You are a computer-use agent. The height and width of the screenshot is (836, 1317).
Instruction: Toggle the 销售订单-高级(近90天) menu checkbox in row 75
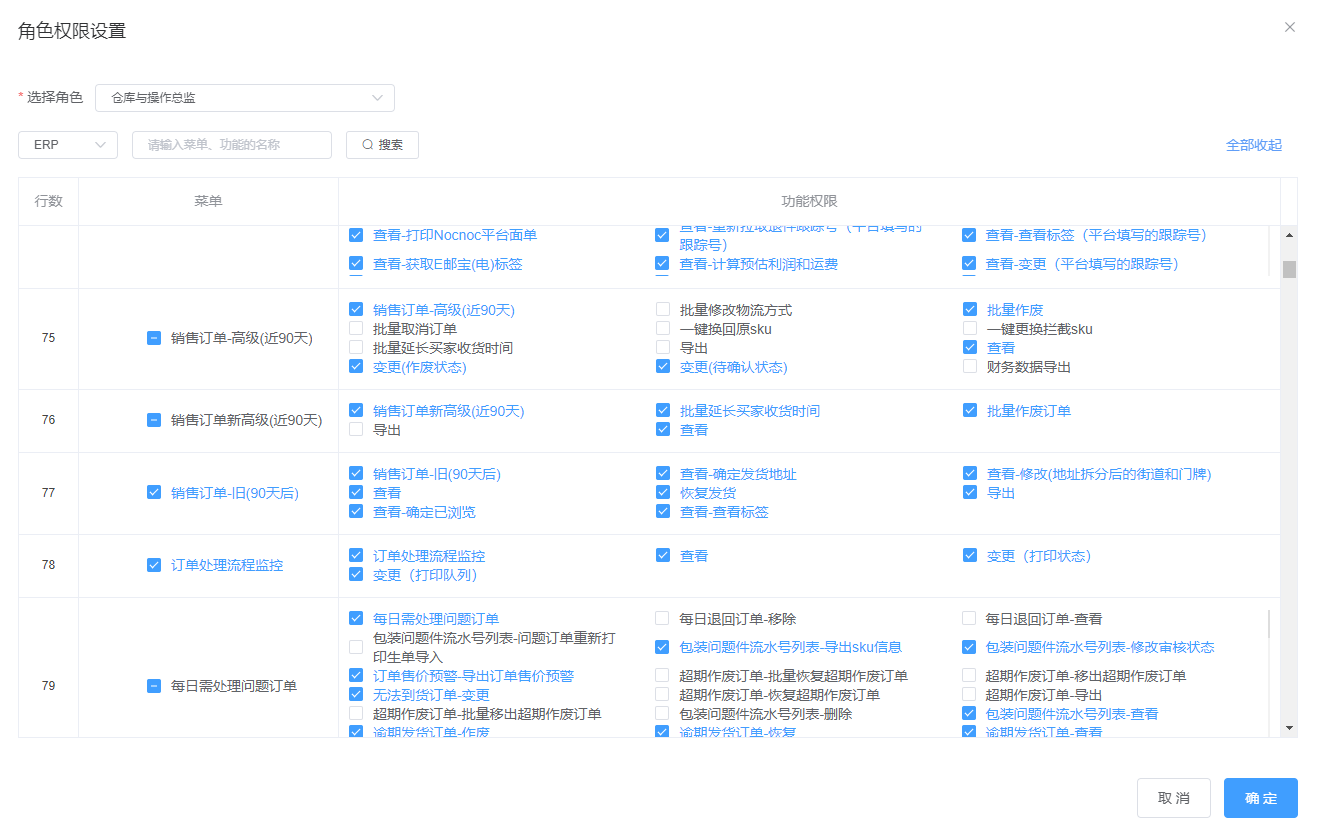point(154,338)
